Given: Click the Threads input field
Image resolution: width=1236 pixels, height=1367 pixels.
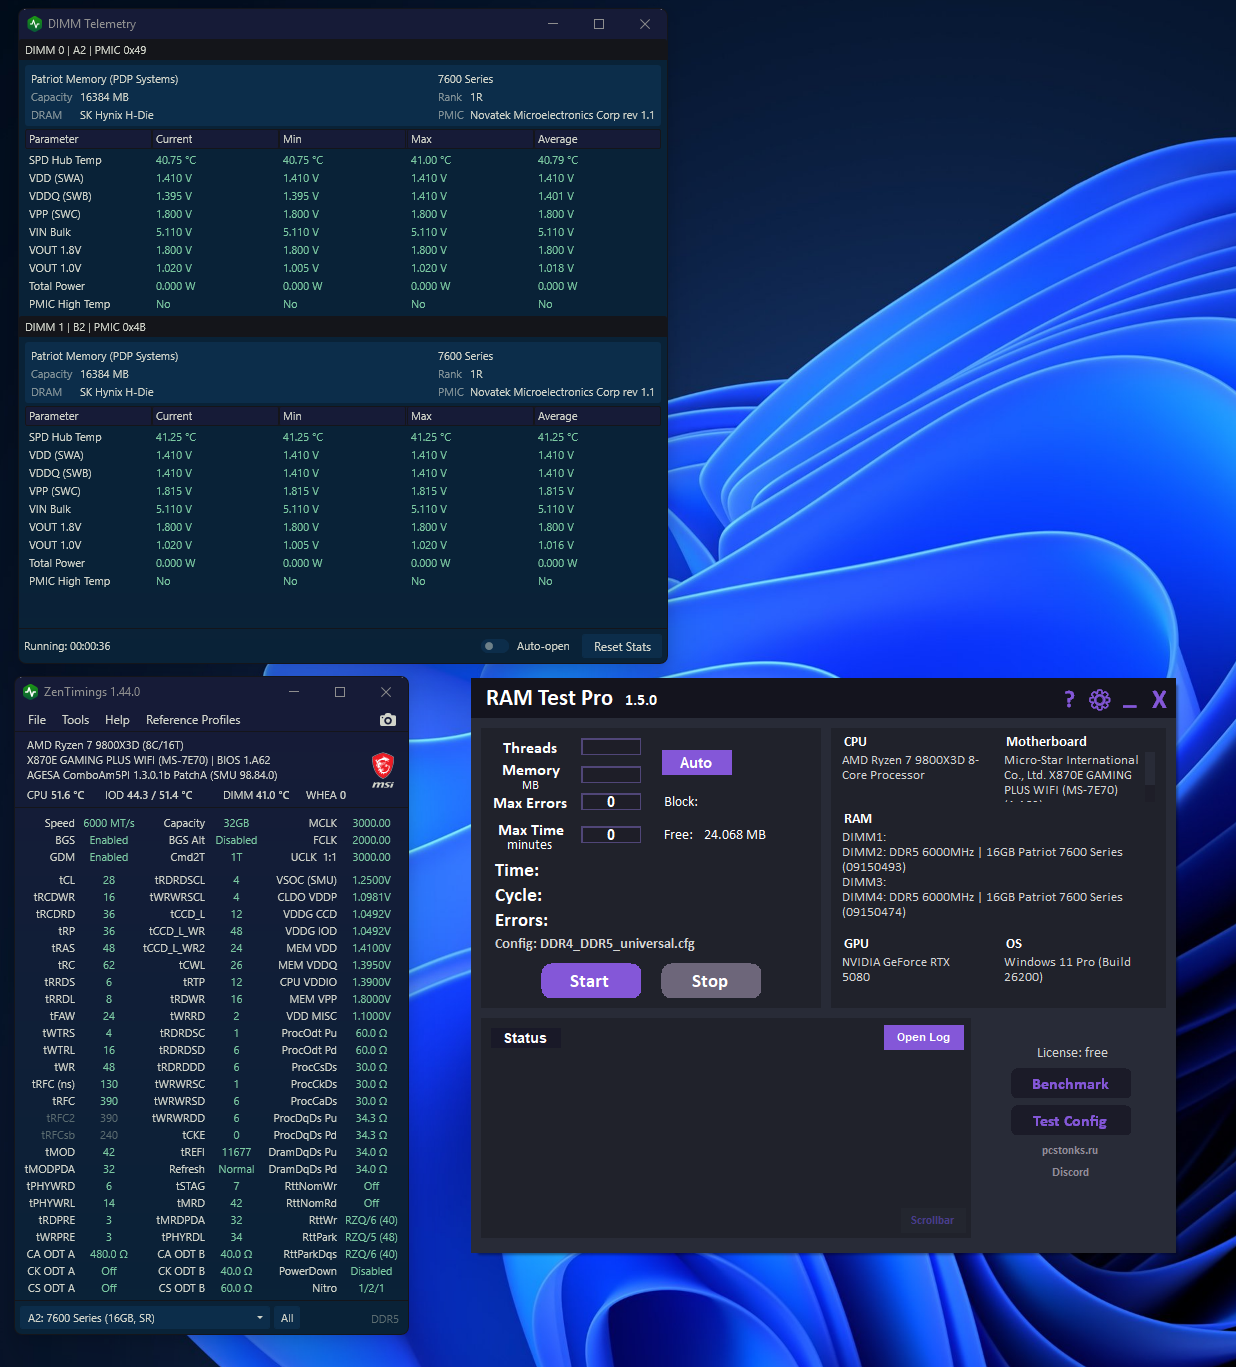Looking at the screenshot, I should pos(611,747).
